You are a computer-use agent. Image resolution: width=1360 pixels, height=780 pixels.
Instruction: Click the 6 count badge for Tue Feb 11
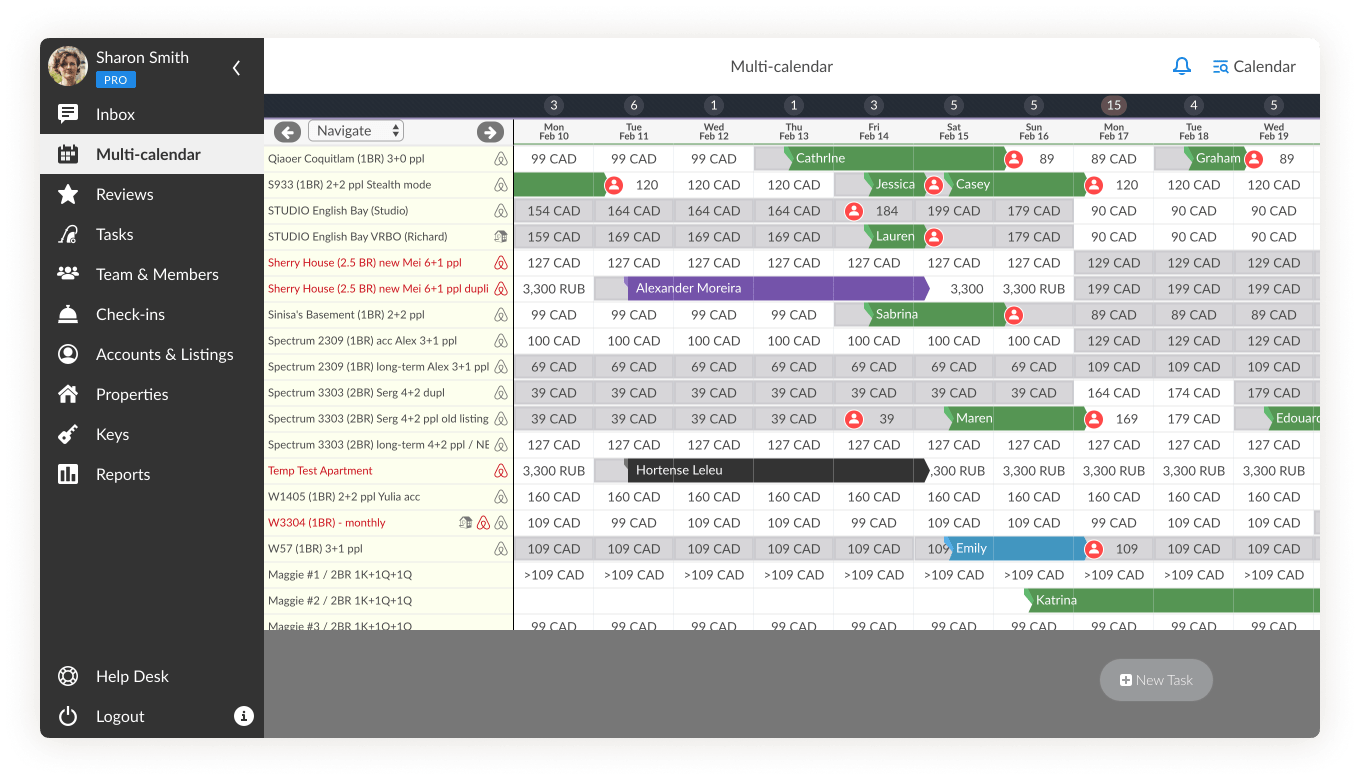pyautogui.click(x=633, y=105)
